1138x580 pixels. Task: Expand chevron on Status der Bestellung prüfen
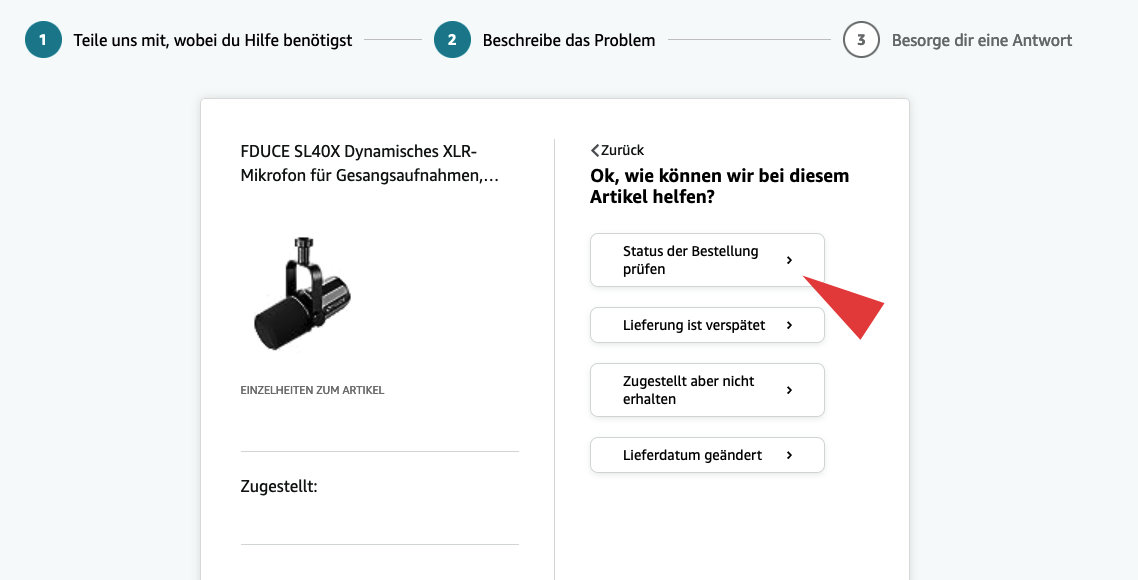coord(789,260)
